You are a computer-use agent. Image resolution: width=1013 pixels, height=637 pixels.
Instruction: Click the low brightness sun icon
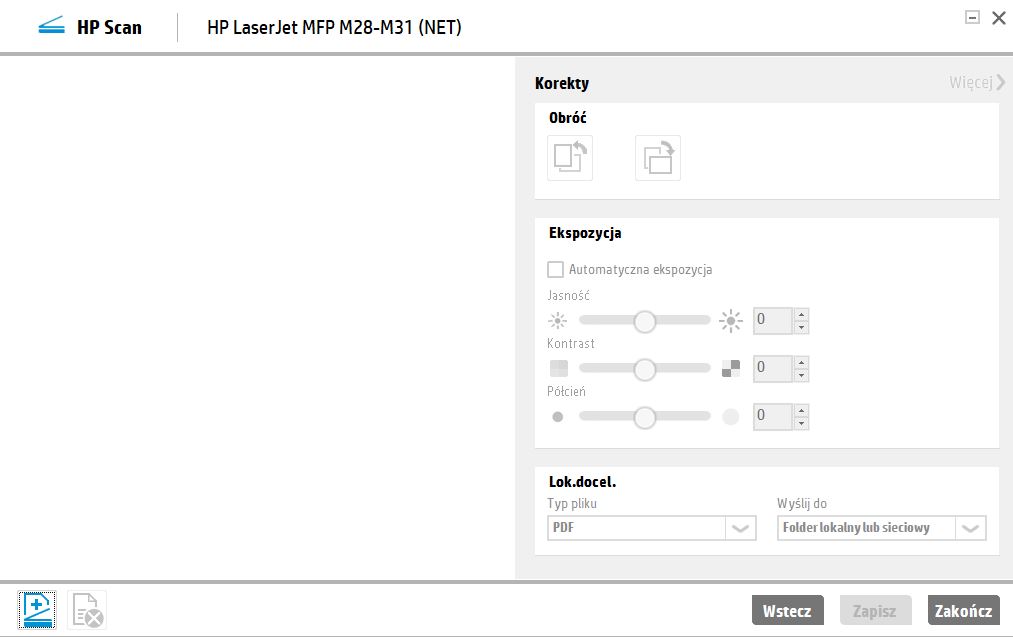pyautogui.click(x=558, y=320)
